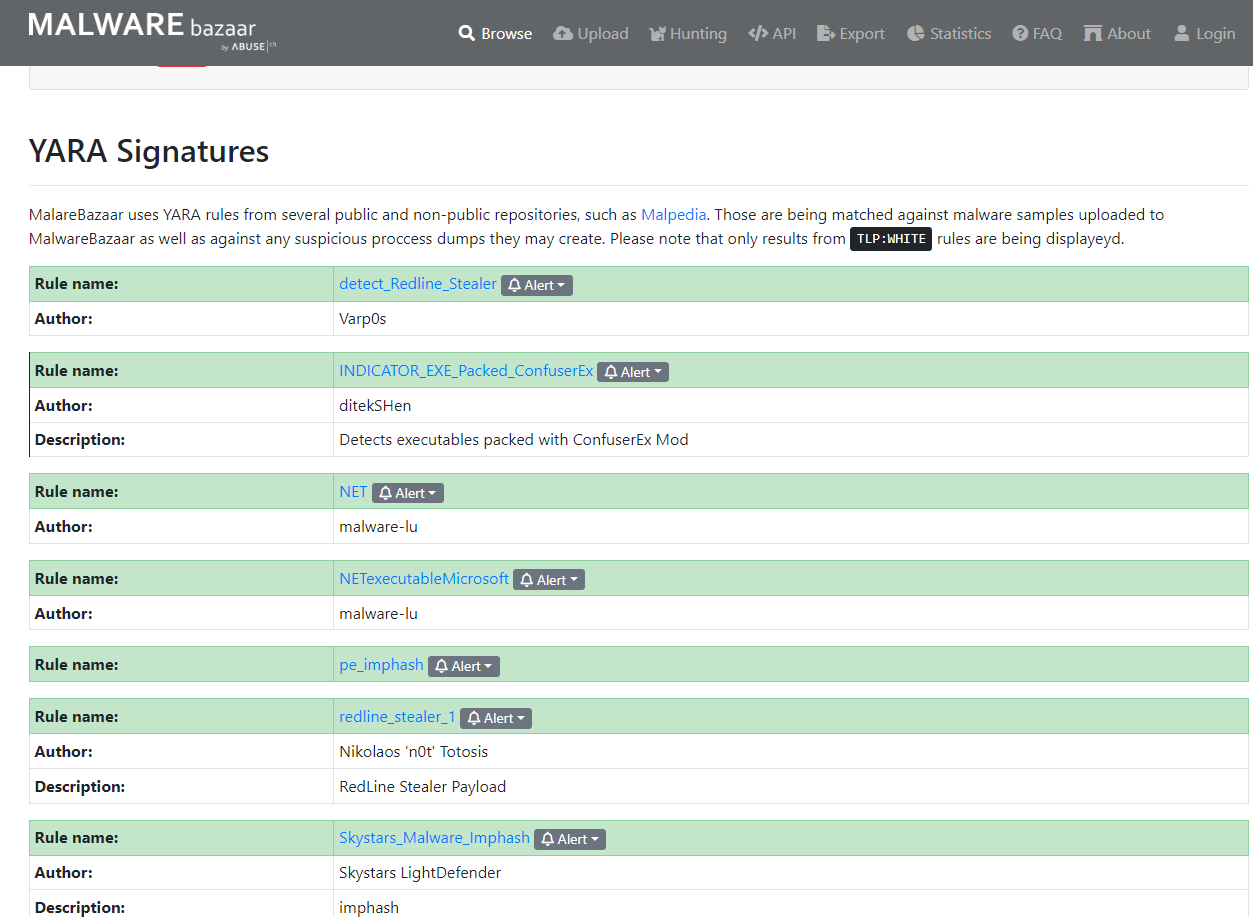The height and width of the screenshot is (917, 1253).
Task: Click the About building icon
Action: pyautogui.click(x=1093, y=34)
